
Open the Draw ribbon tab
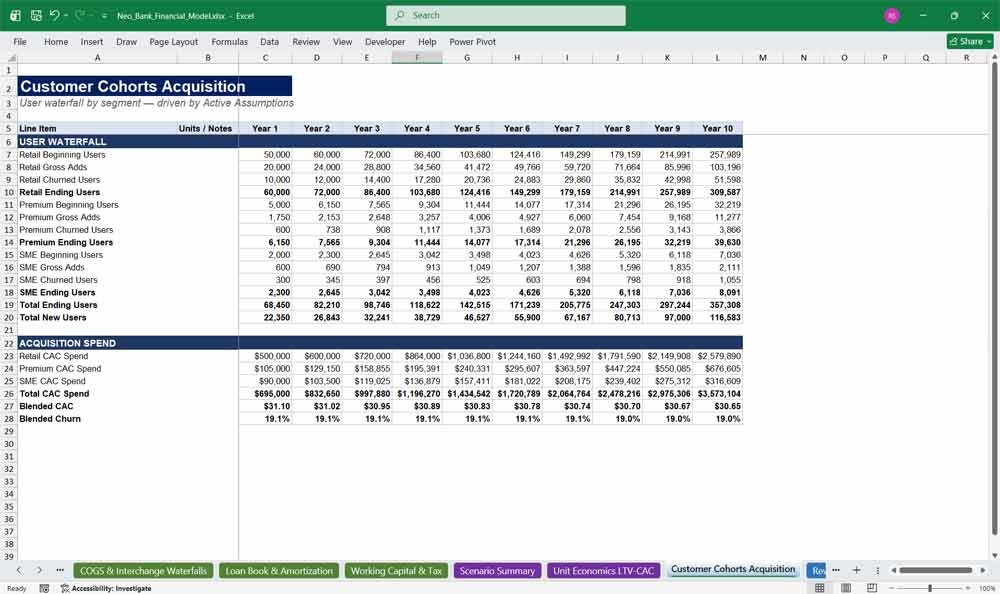point(126,41)
